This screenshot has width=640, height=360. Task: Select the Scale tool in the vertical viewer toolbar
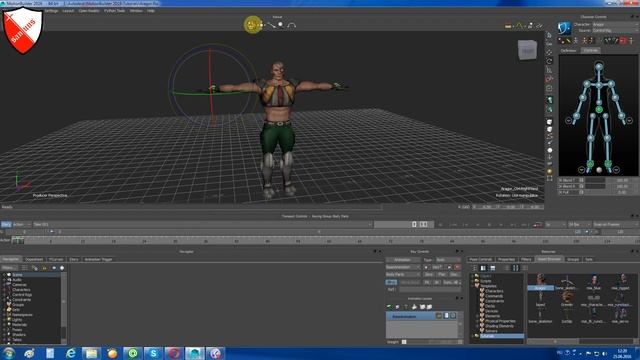pos(549,70)
